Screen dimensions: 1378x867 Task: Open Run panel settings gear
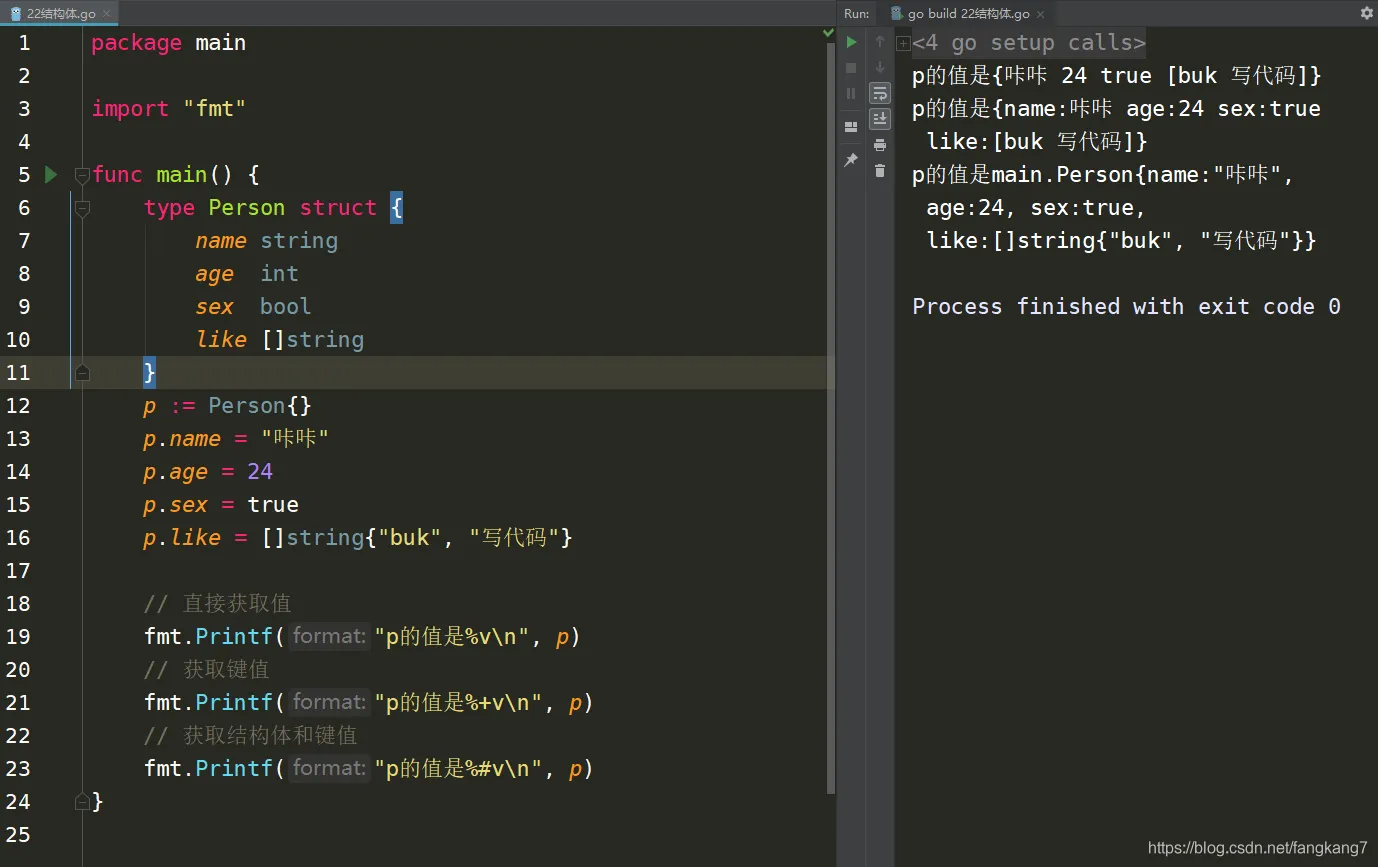click(x=1367, y=13)
